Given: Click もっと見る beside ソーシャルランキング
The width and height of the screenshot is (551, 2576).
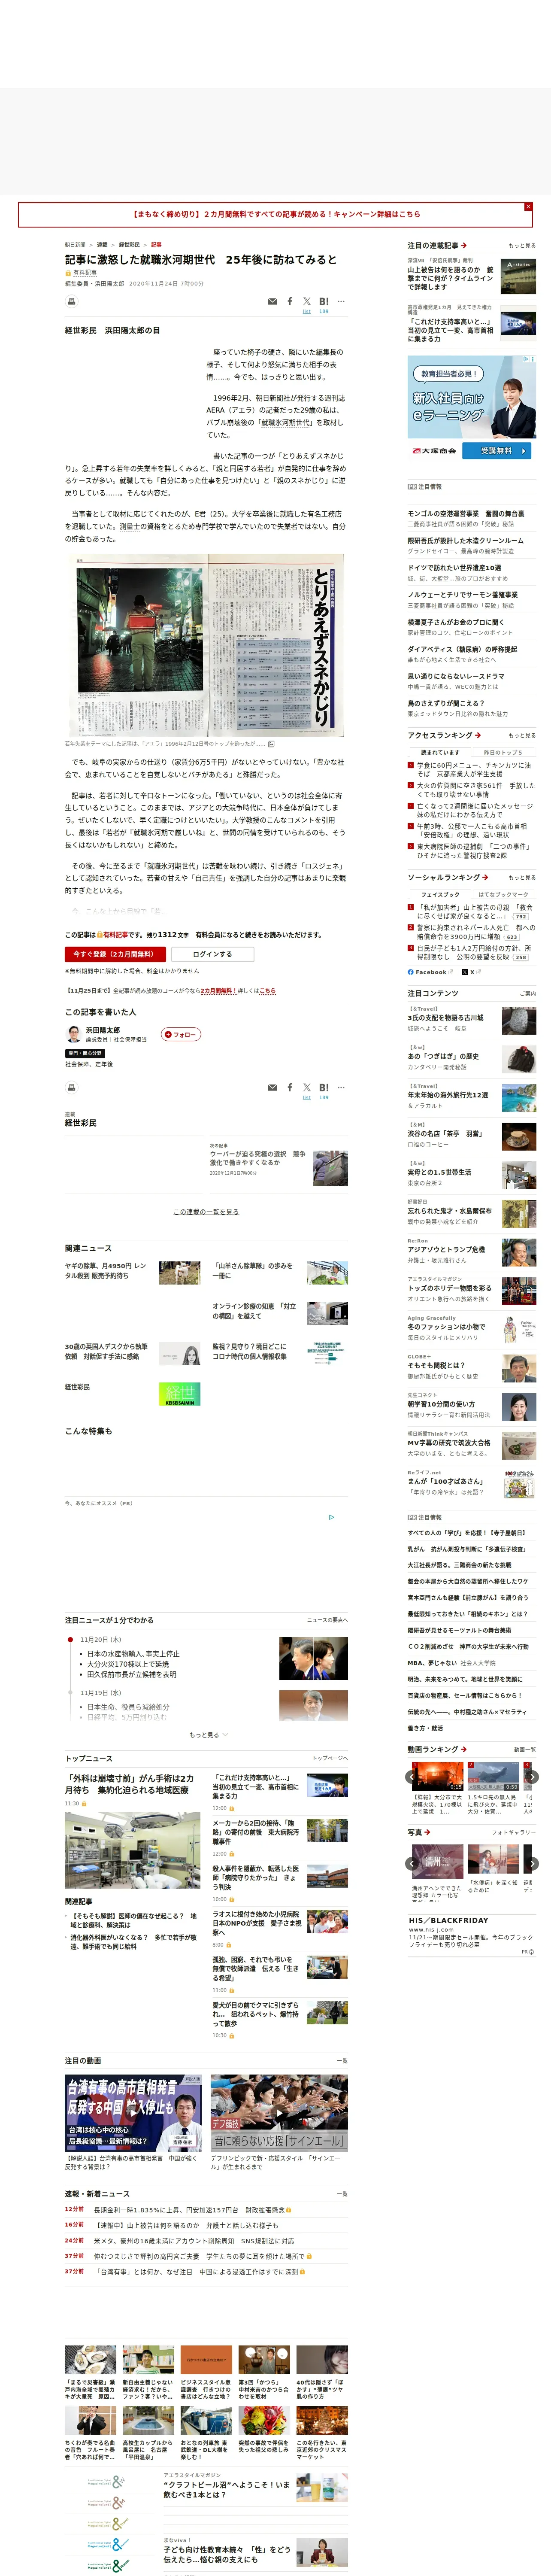Looking at the screenshot, I should 522,878.
